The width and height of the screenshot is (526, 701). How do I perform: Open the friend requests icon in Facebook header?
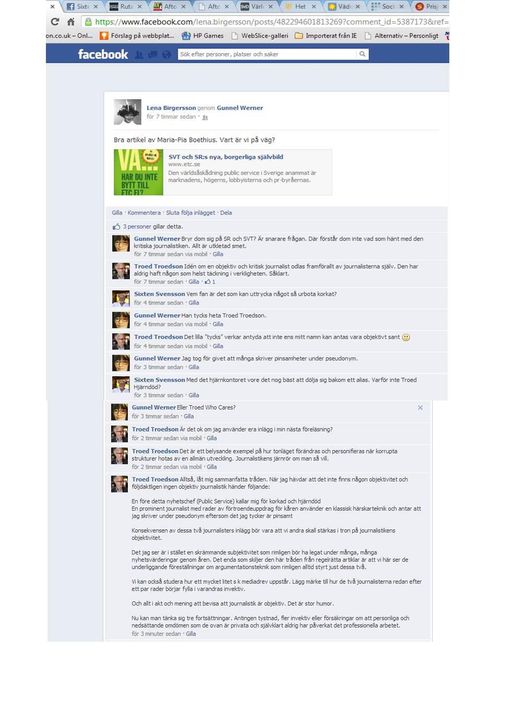pyautogui.click(x=139, y=55)
